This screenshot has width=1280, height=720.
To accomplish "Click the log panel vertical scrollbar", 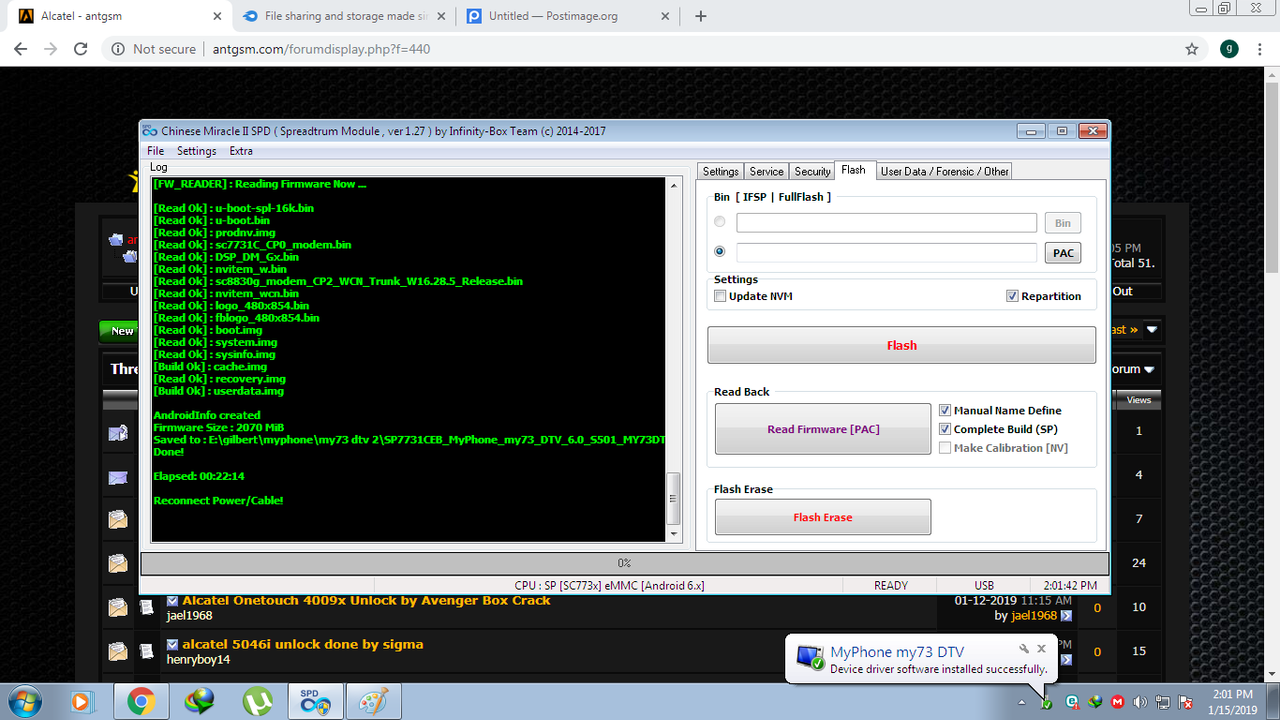I will tap(674, 360).
